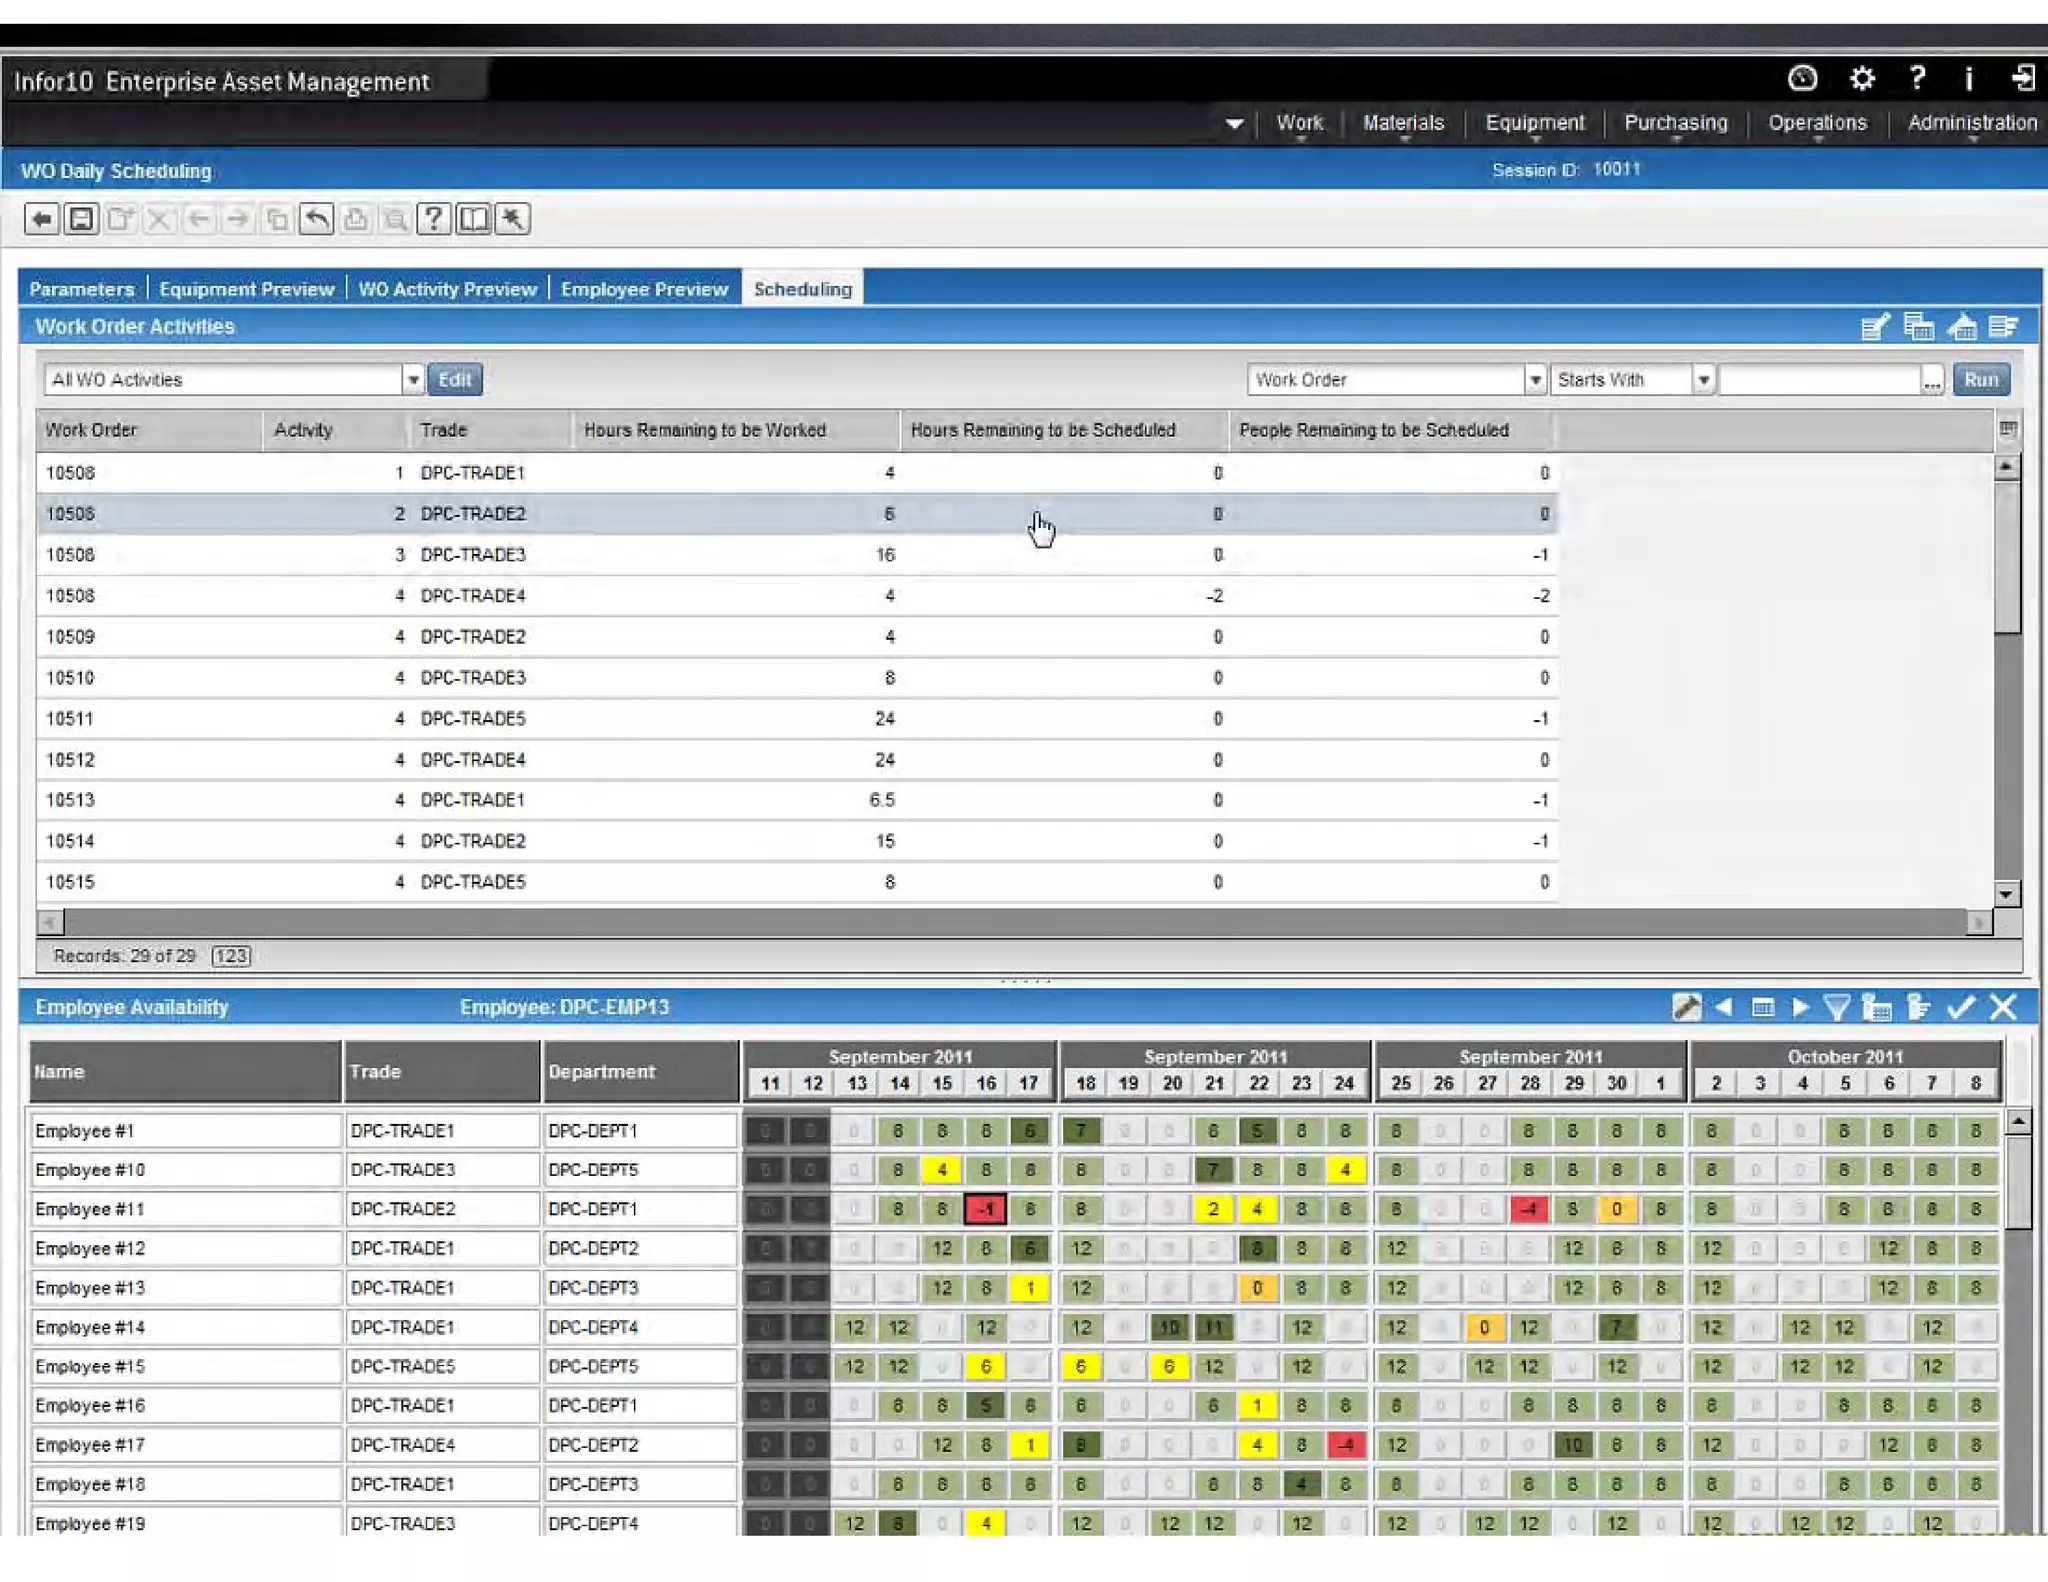Screen dimensions: 2048x1582
Task: Expand the All WO Activities dropdown
Action: click(412, 380)
